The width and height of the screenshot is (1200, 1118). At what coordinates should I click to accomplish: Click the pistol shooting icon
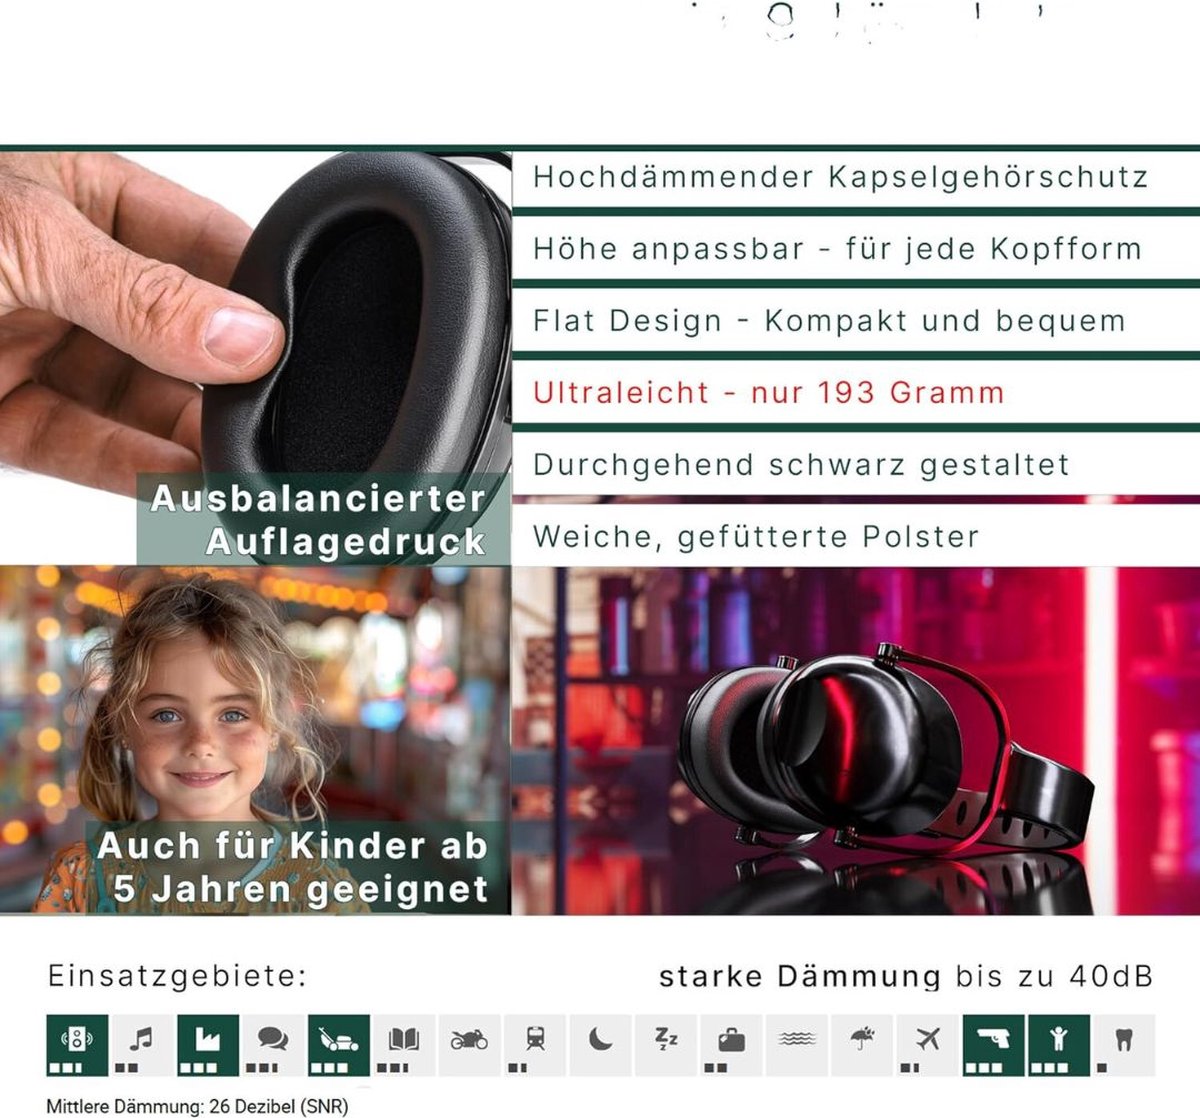pos(994,1044)
